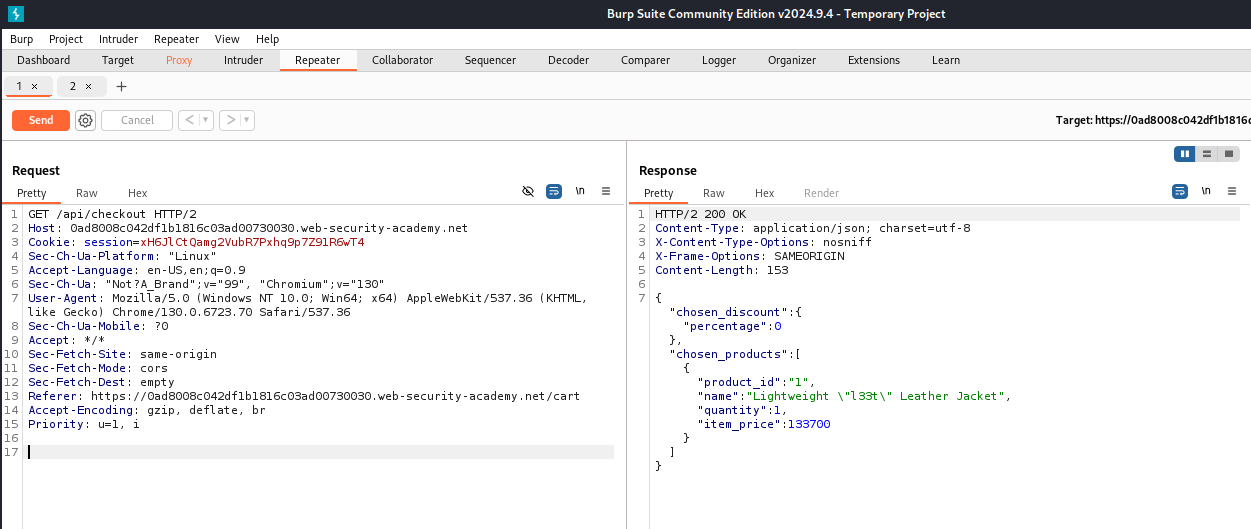Viewport: 1251px width, 529px height.
Task: Switch to the Logger tab
Action: click(719, 60)
